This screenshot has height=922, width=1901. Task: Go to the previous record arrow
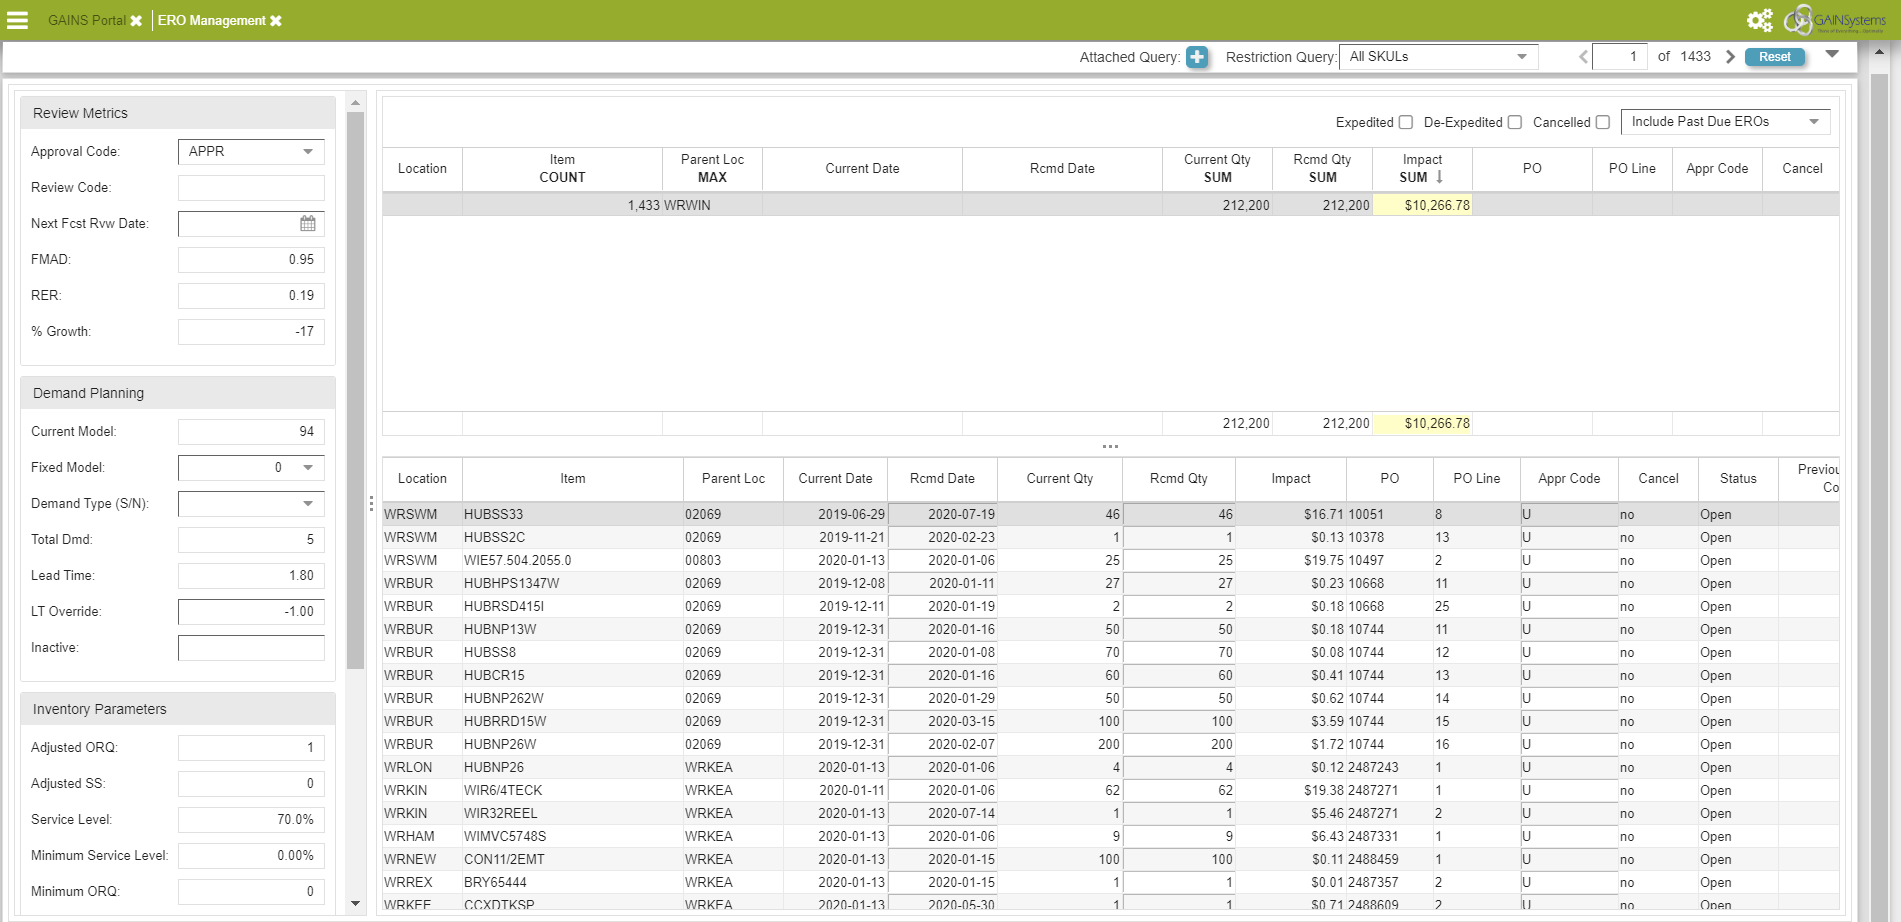(x=1583, y=57)
